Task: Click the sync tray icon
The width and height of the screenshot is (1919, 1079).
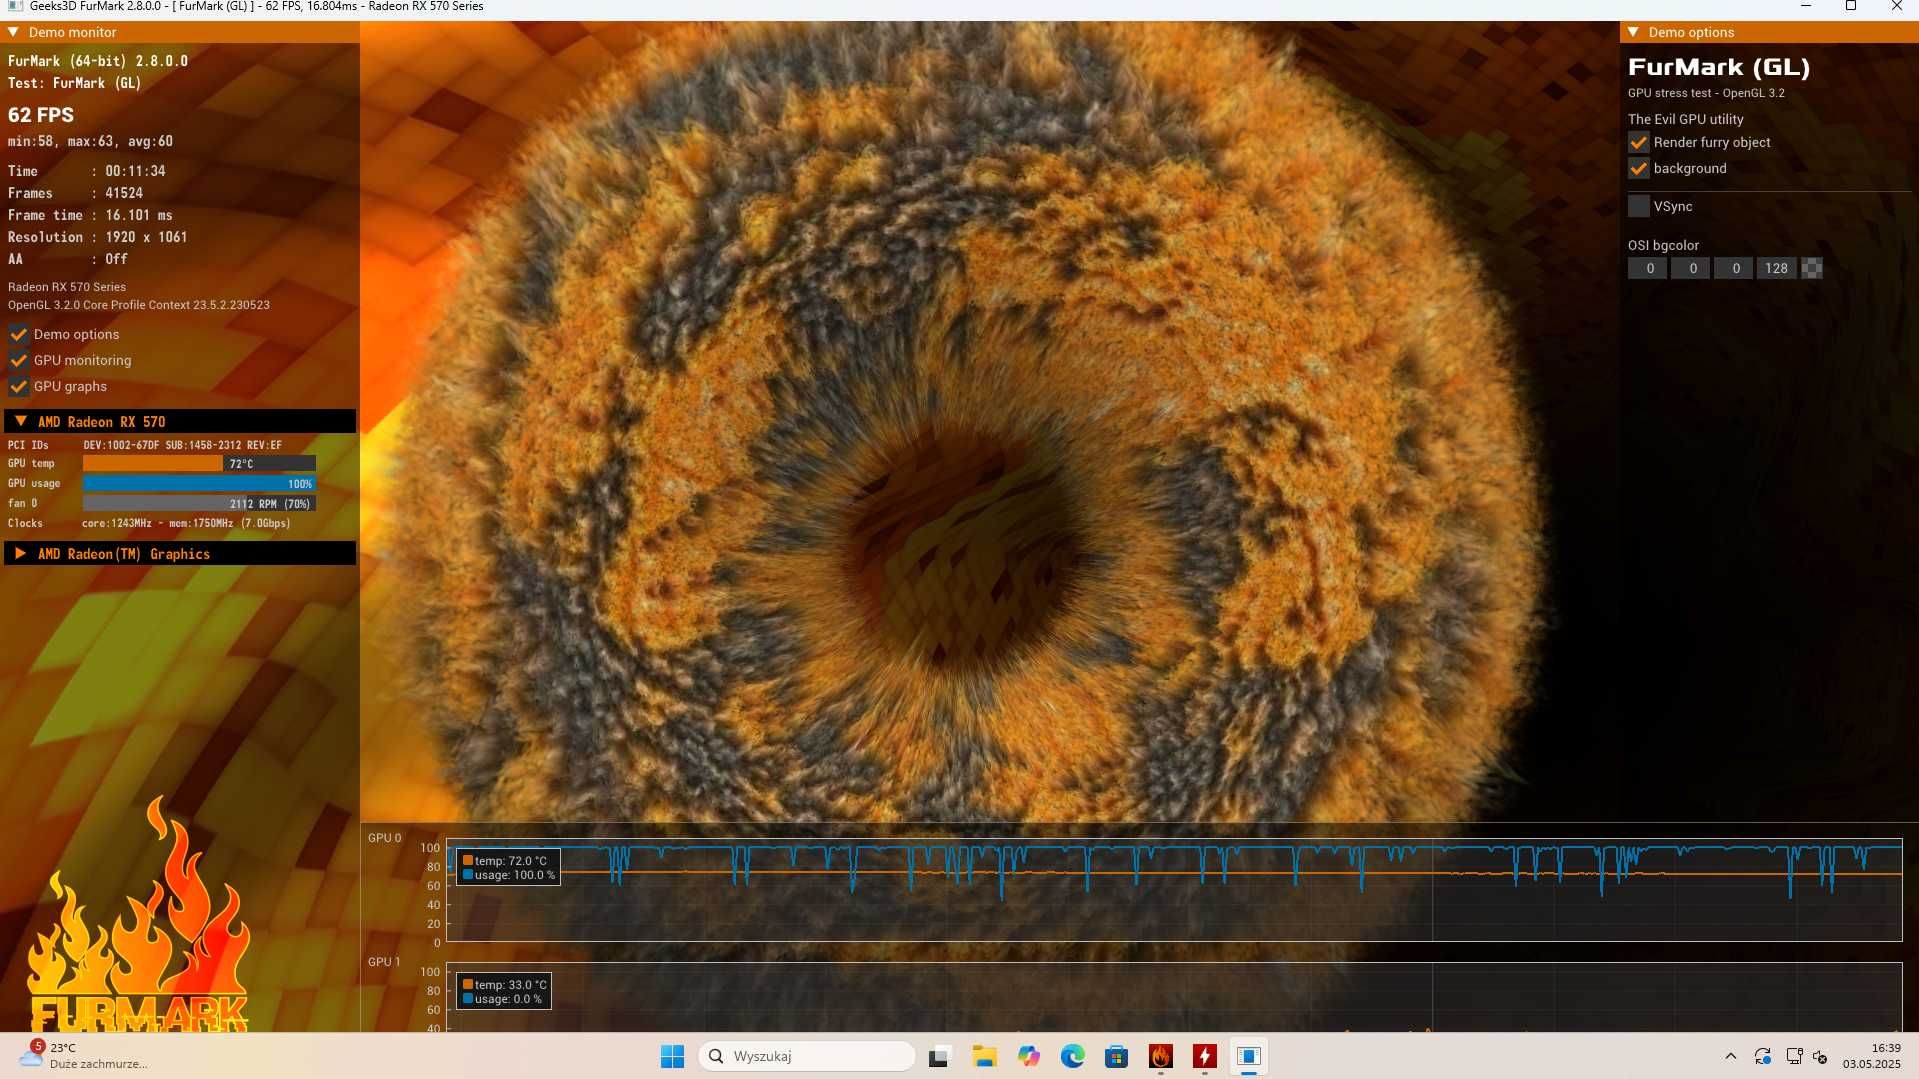Action: pyautogui.click(x=1762, y=1056)
